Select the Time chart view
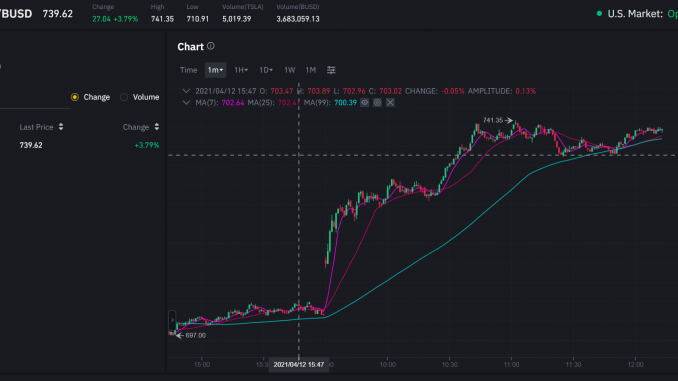The width and height of the screenshot is (678, 381). click(189, 70)
